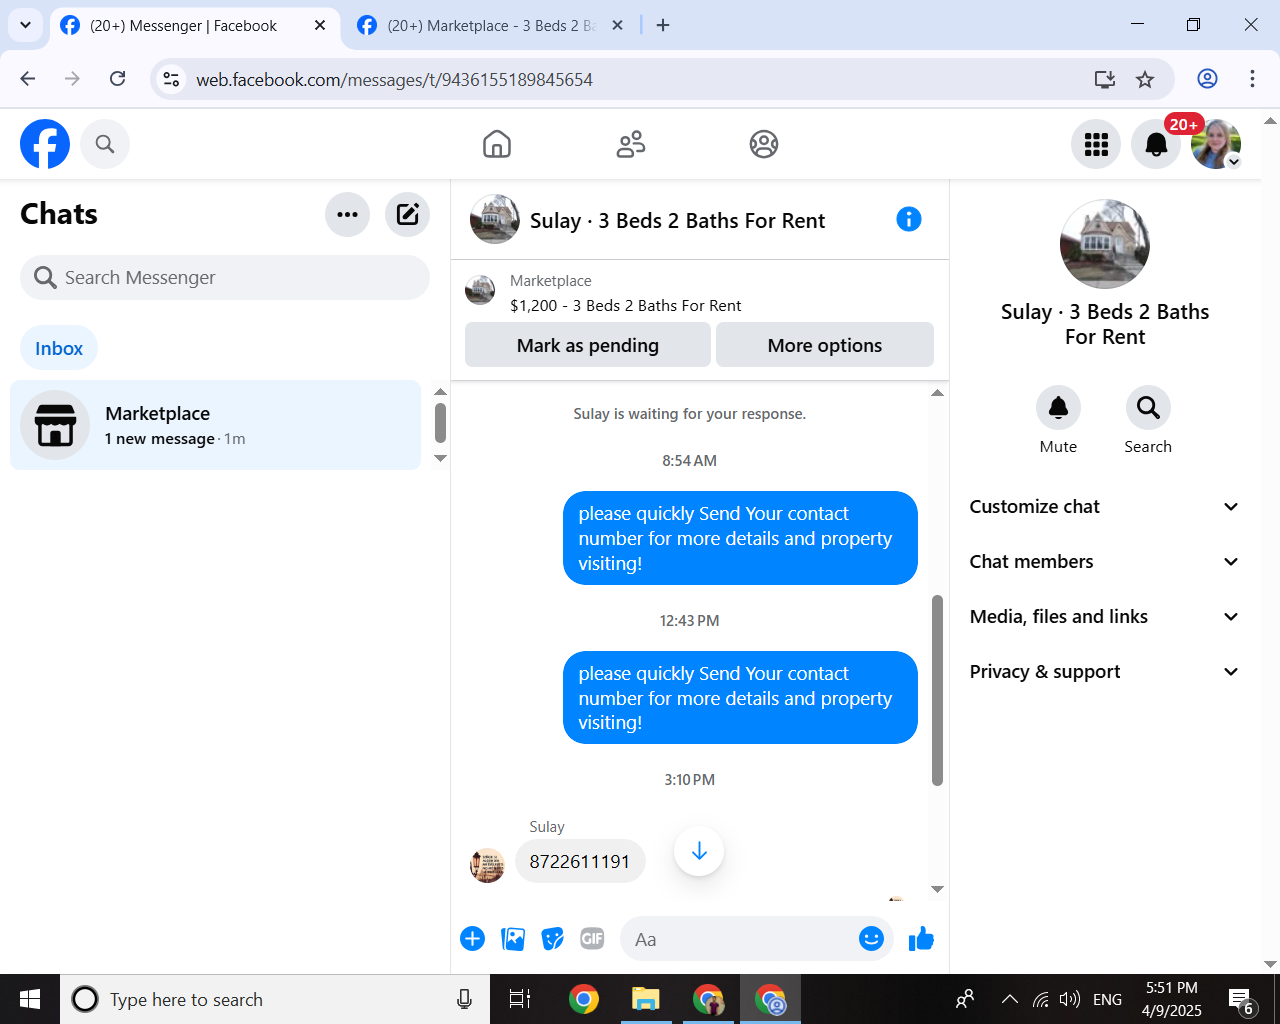
Task: Open the Friends icon in top navigation
Action: 631,144
